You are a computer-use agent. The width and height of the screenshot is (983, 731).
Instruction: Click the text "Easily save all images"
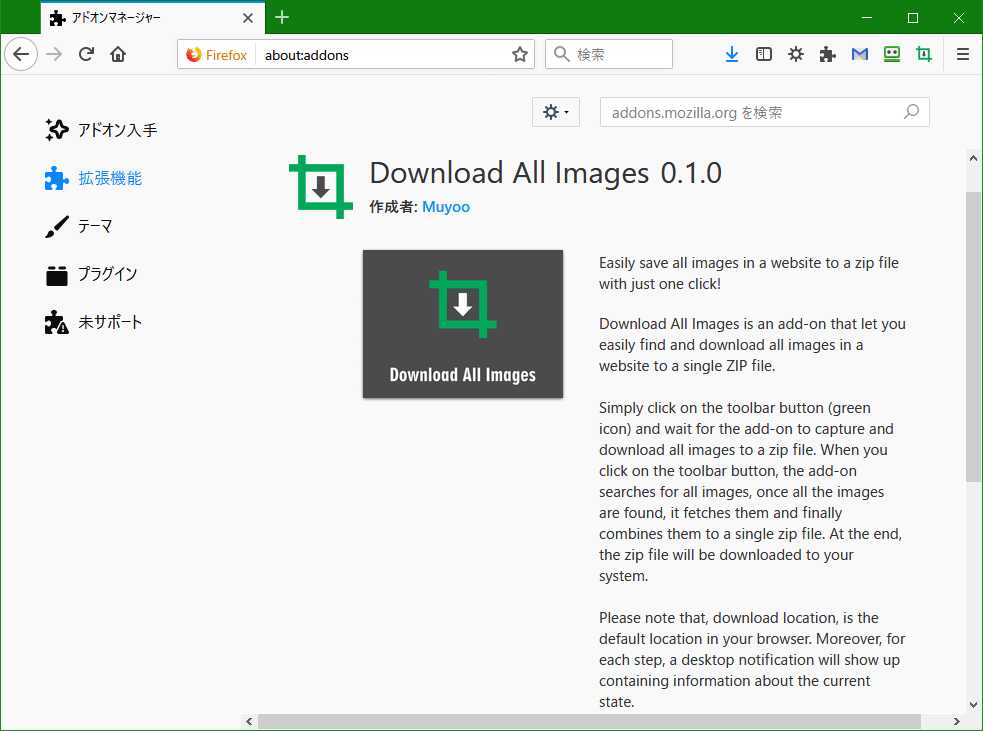(669, 263)
